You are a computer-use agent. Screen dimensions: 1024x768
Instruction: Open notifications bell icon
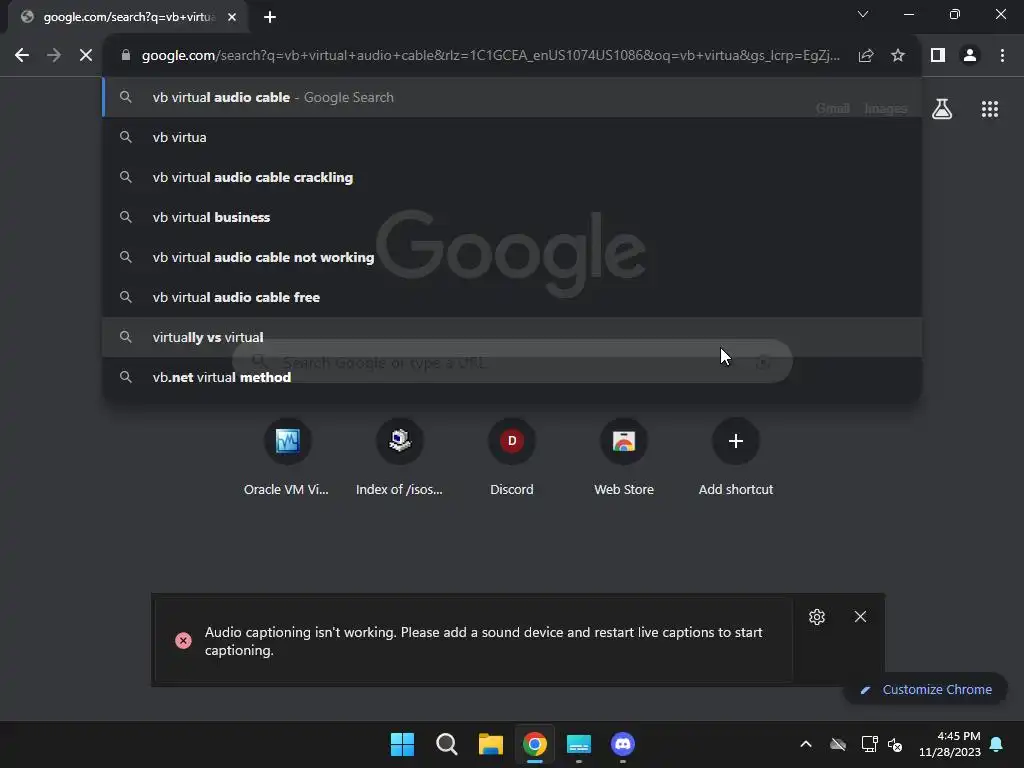tap(997, 744)
